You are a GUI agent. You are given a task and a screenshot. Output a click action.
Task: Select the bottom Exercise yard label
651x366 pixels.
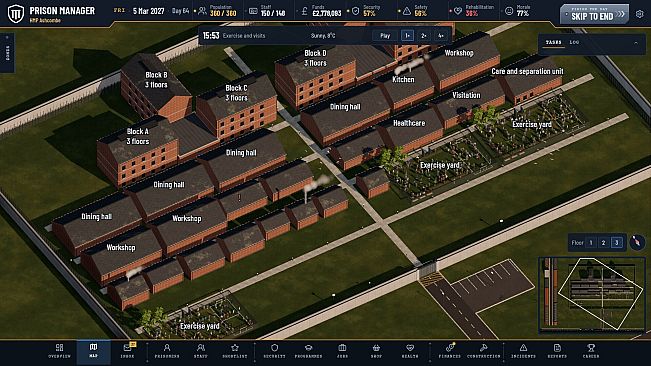[x=200, y=326]
